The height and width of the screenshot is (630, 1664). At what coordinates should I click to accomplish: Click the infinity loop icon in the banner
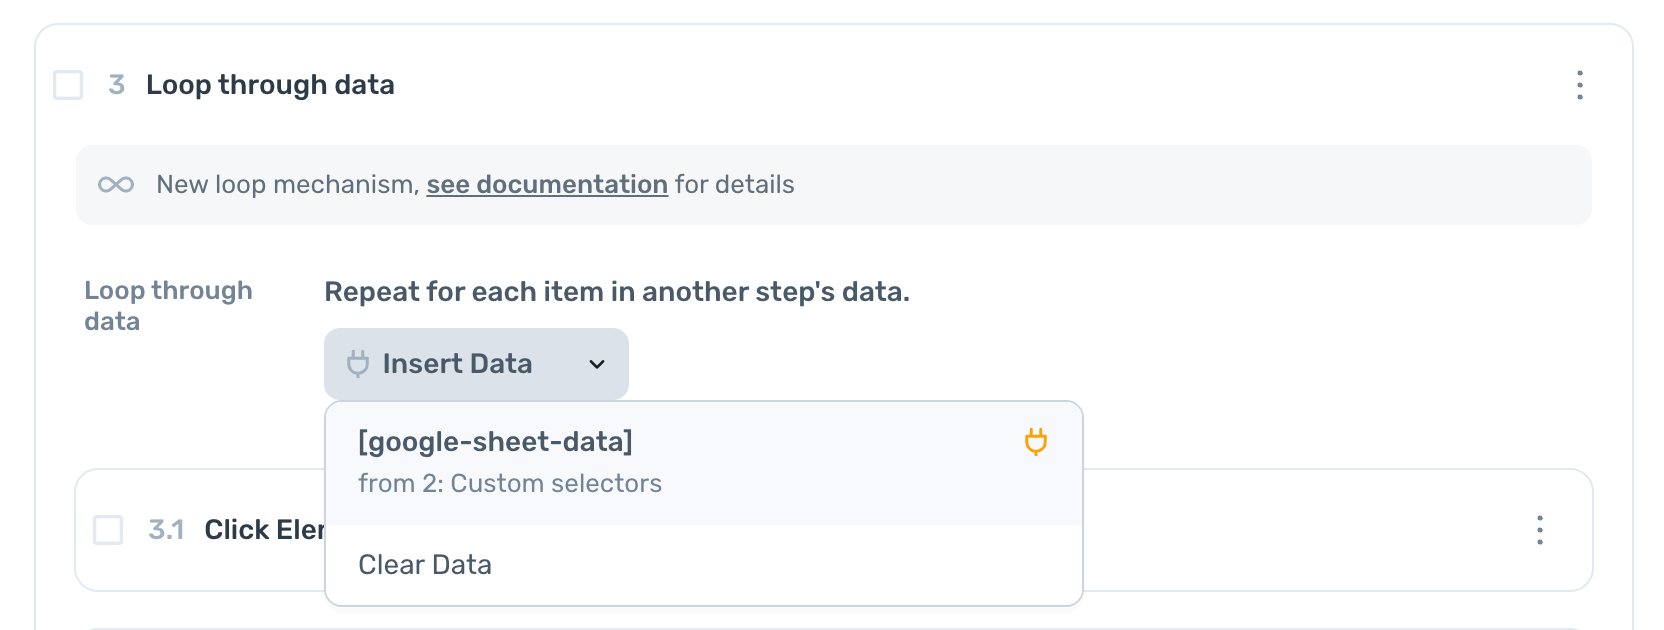click(x=116, y=185)
